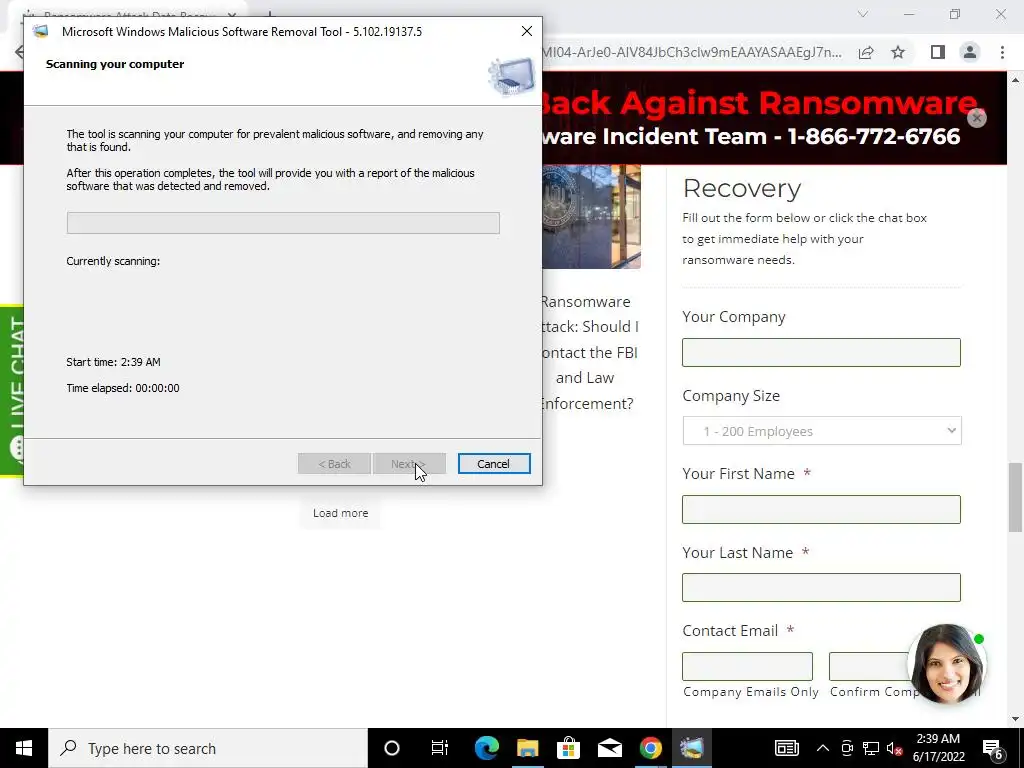1024x768 pixels.
Task: Cancel the malicious software scan
Action: tap(494, 464)
